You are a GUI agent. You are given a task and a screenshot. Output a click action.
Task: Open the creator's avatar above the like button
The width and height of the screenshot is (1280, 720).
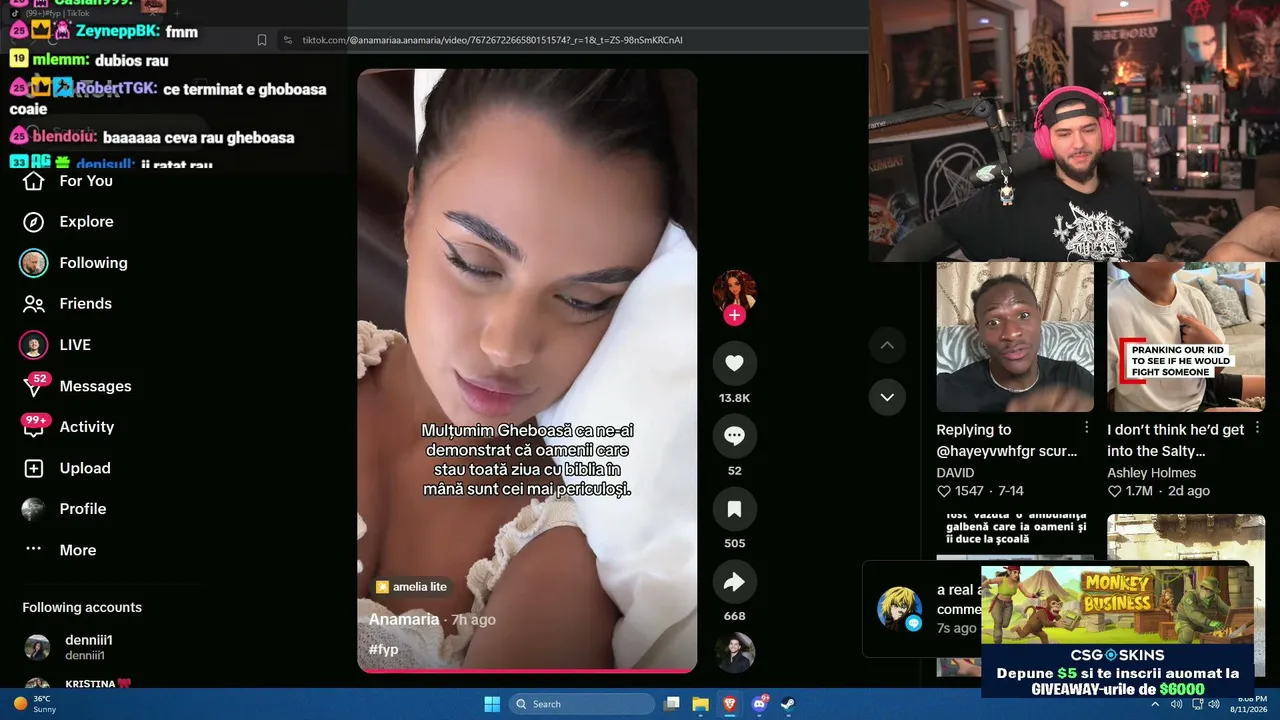734,290
